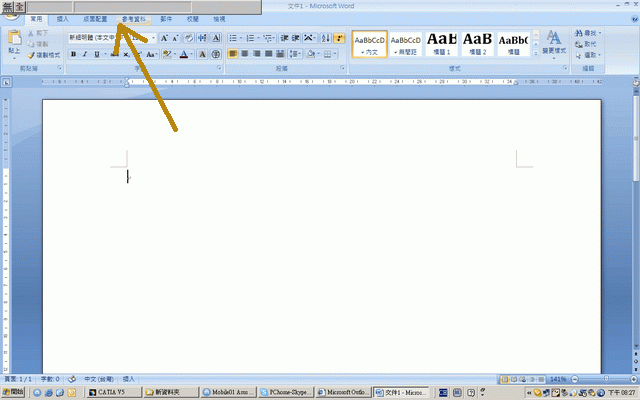Open the borders dropdown arrow
Viewport: 640px width, 400px height.
coord(335,54)
